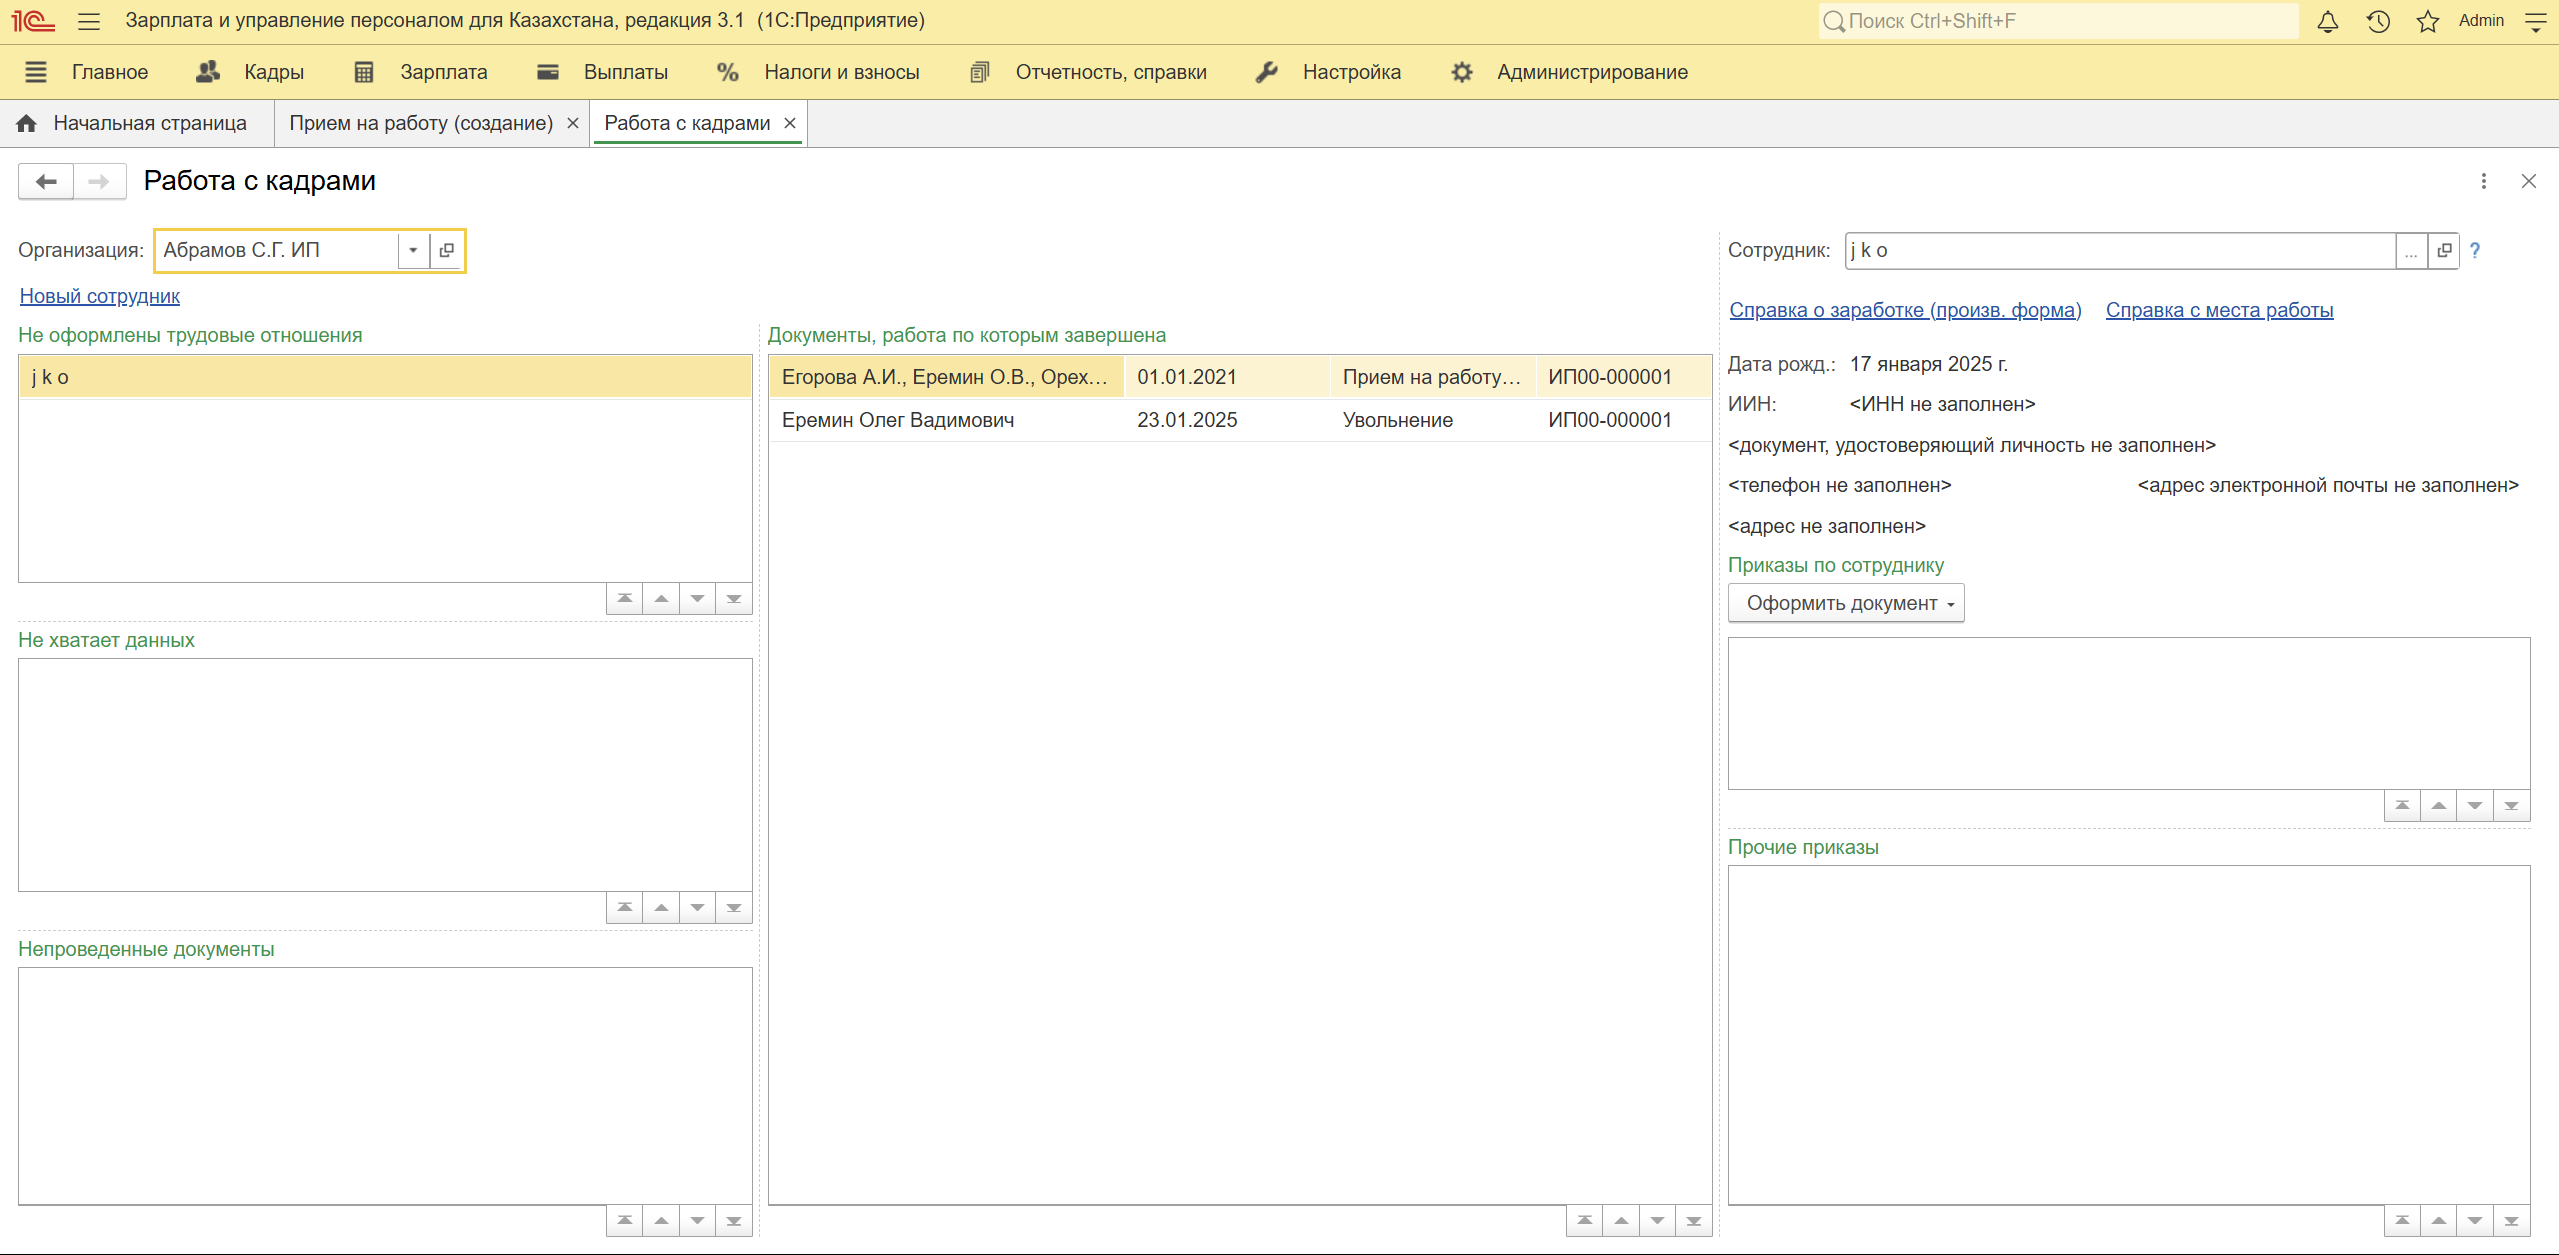This screenshot has width=2559, height=1255.
Task: Open Справка о заработке (произв. форма) link
Action: pyautogui.click(x=1905, y=310)
